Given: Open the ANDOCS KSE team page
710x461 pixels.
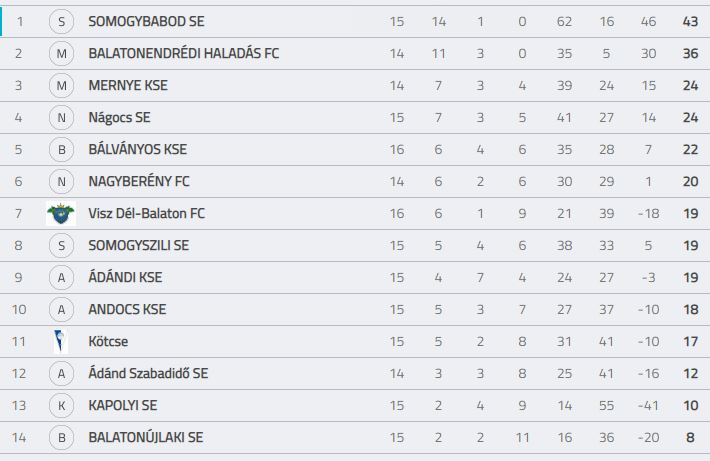Looking at the screenshot, I should [x=127, y=309].
